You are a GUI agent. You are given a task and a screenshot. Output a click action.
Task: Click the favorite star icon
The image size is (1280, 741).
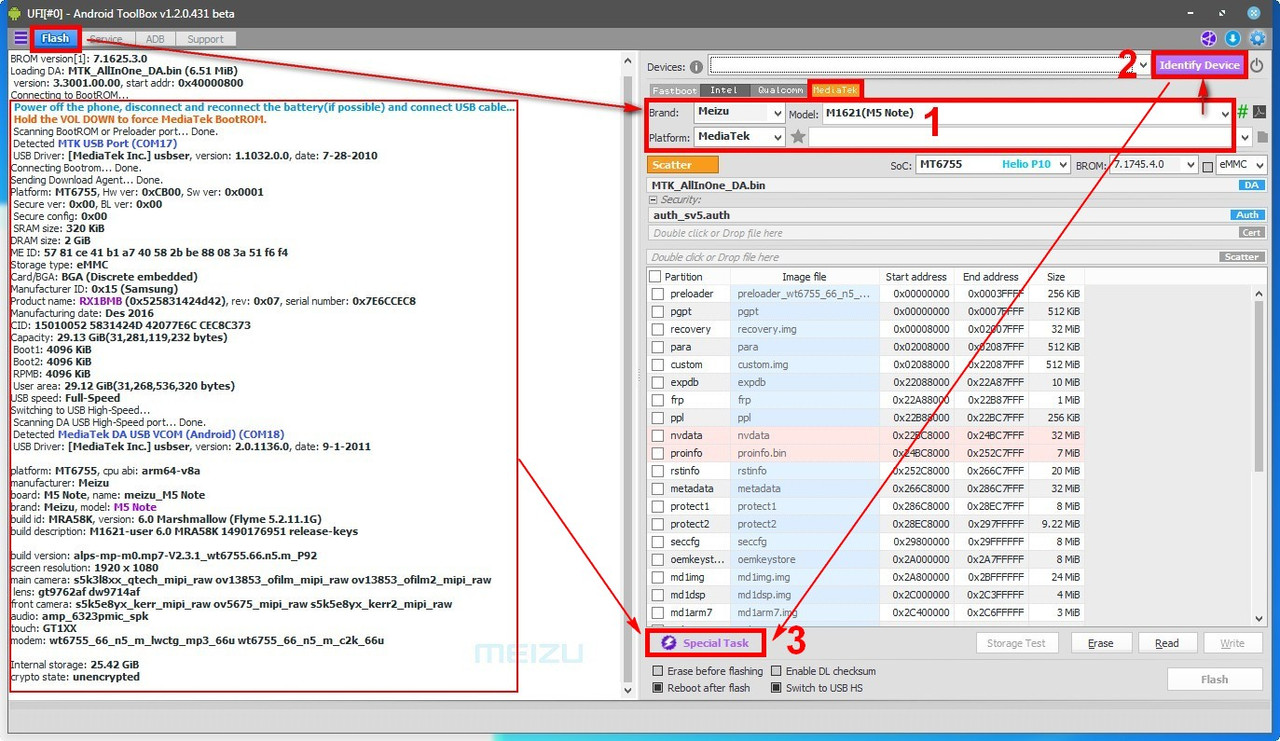(798, 137)
